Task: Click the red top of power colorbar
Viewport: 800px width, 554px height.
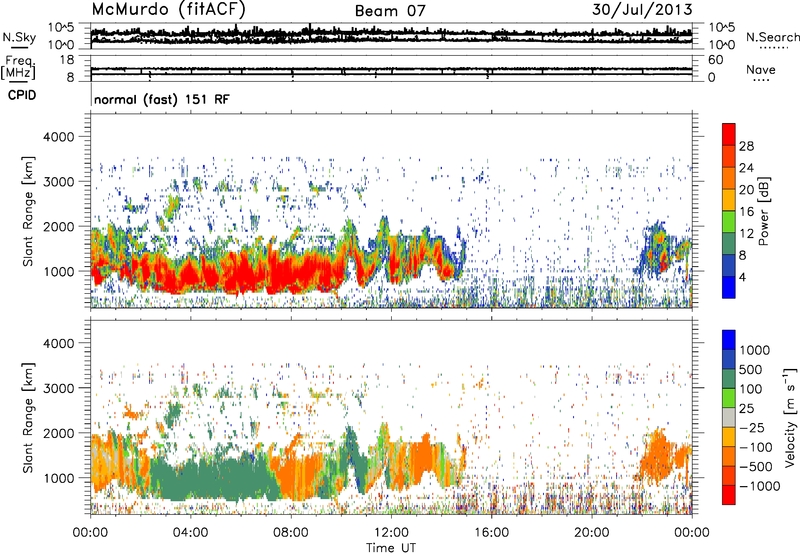Action: click(729, 134)
